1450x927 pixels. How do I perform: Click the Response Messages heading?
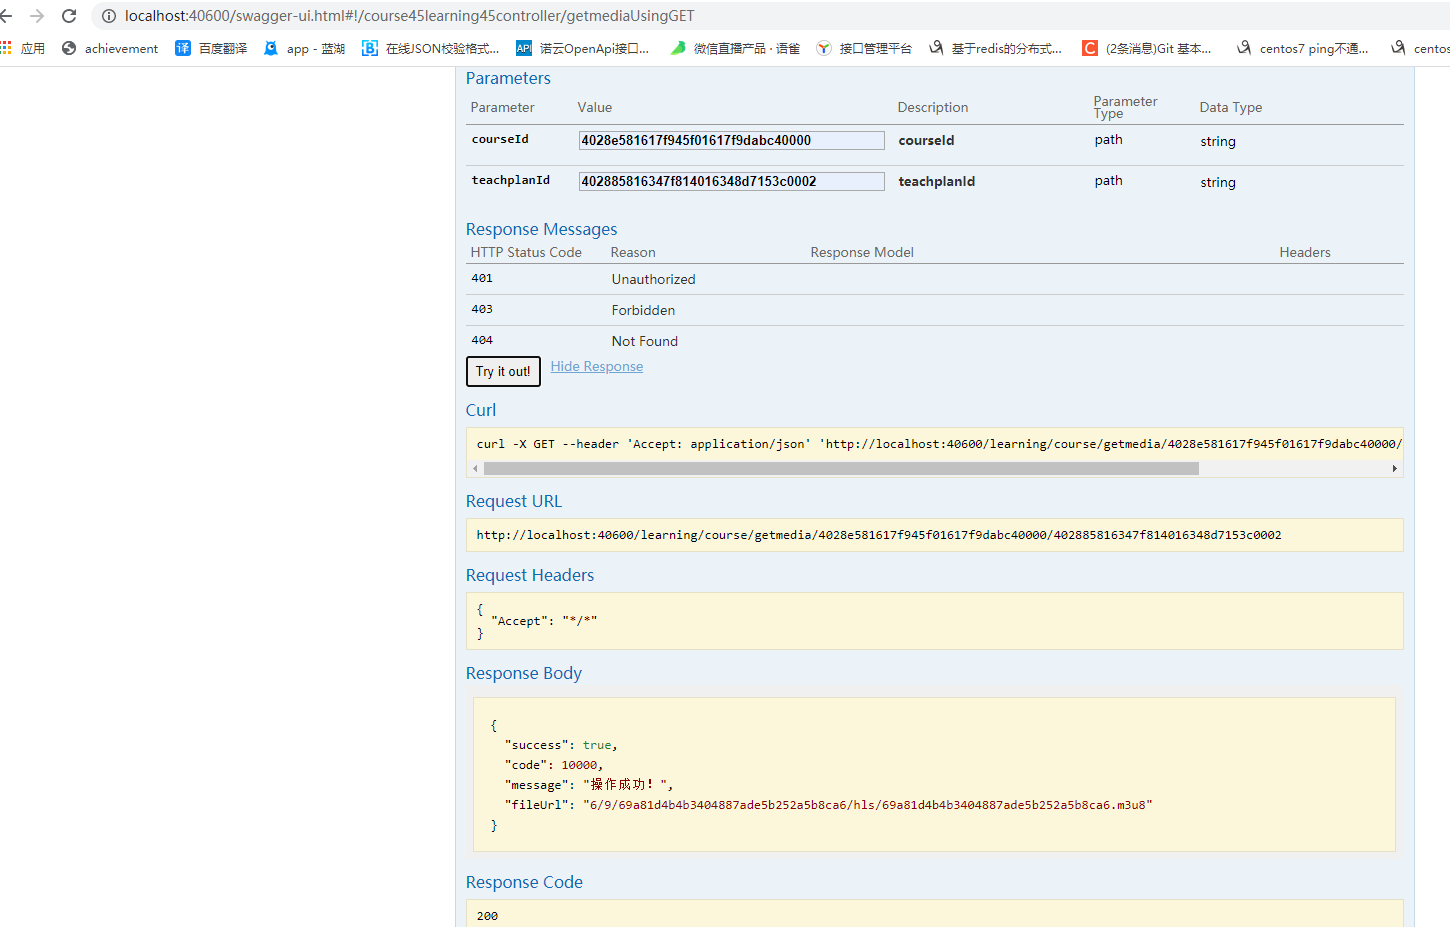[x=541, y=230]
